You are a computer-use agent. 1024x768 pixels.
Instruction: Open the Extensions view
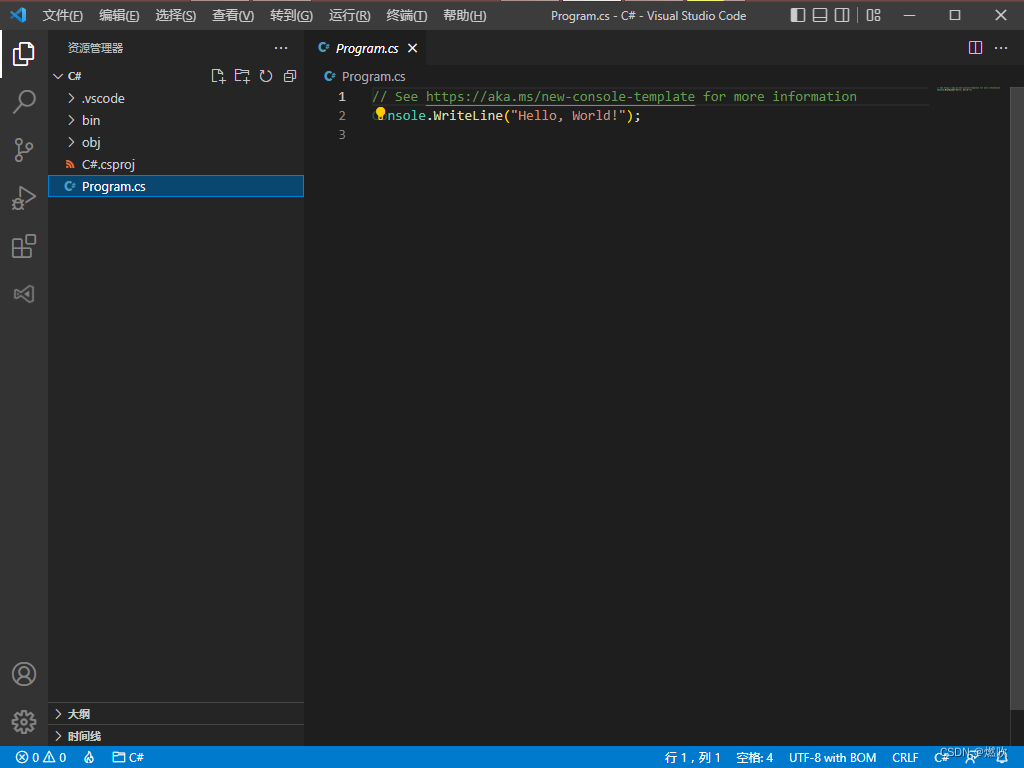(x=24, y=246)
